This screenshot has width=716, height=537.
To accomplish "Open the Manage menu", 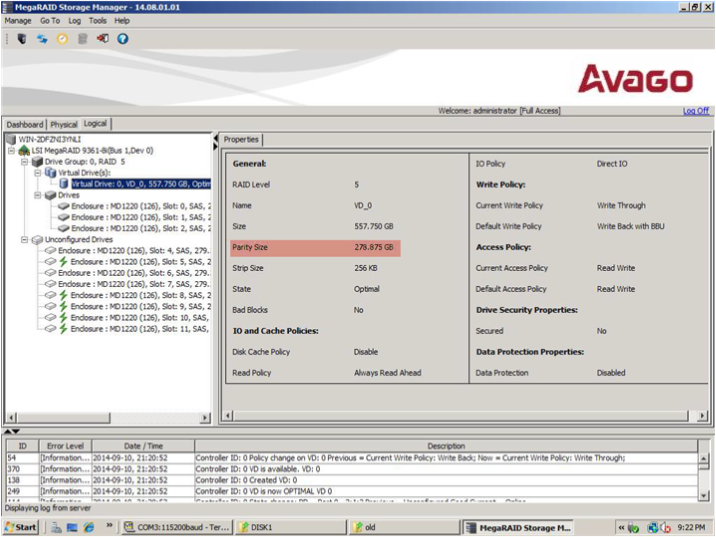I will [x=18, y=20].
